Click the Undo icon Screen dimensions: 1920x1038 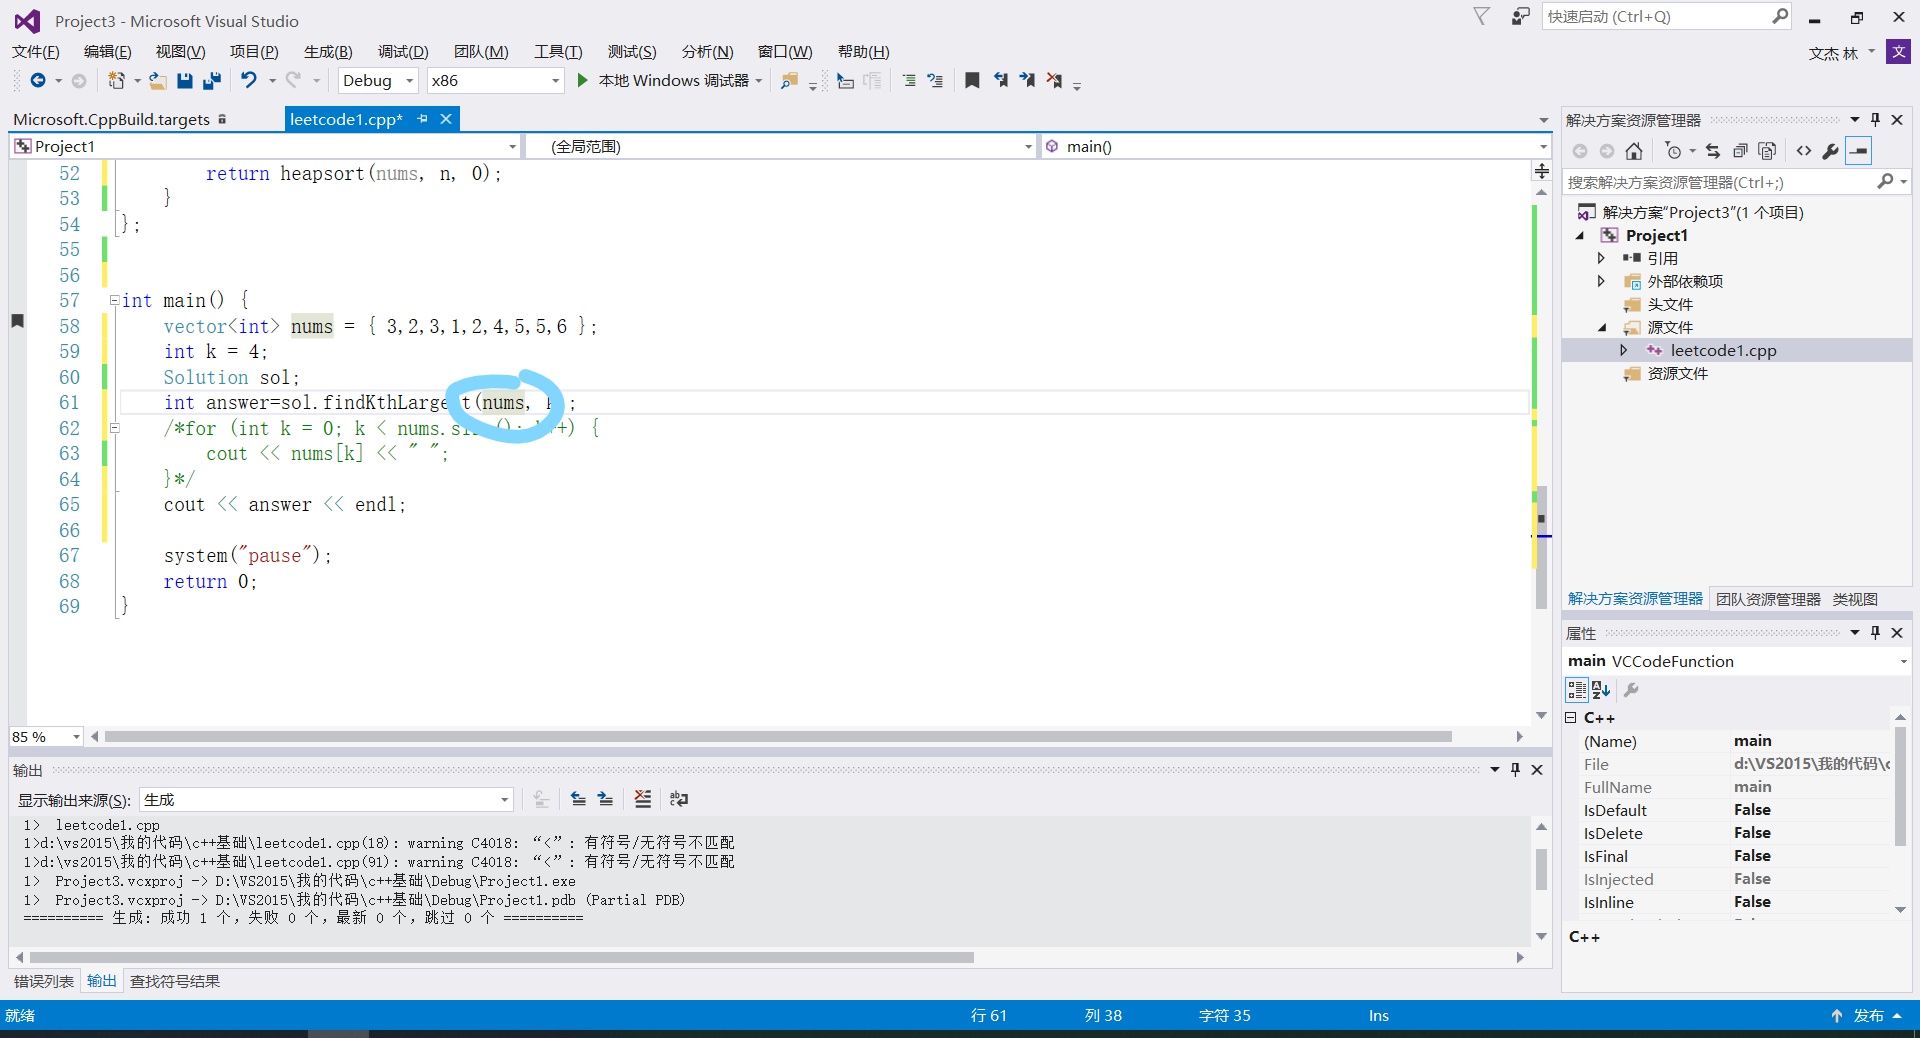250,81
